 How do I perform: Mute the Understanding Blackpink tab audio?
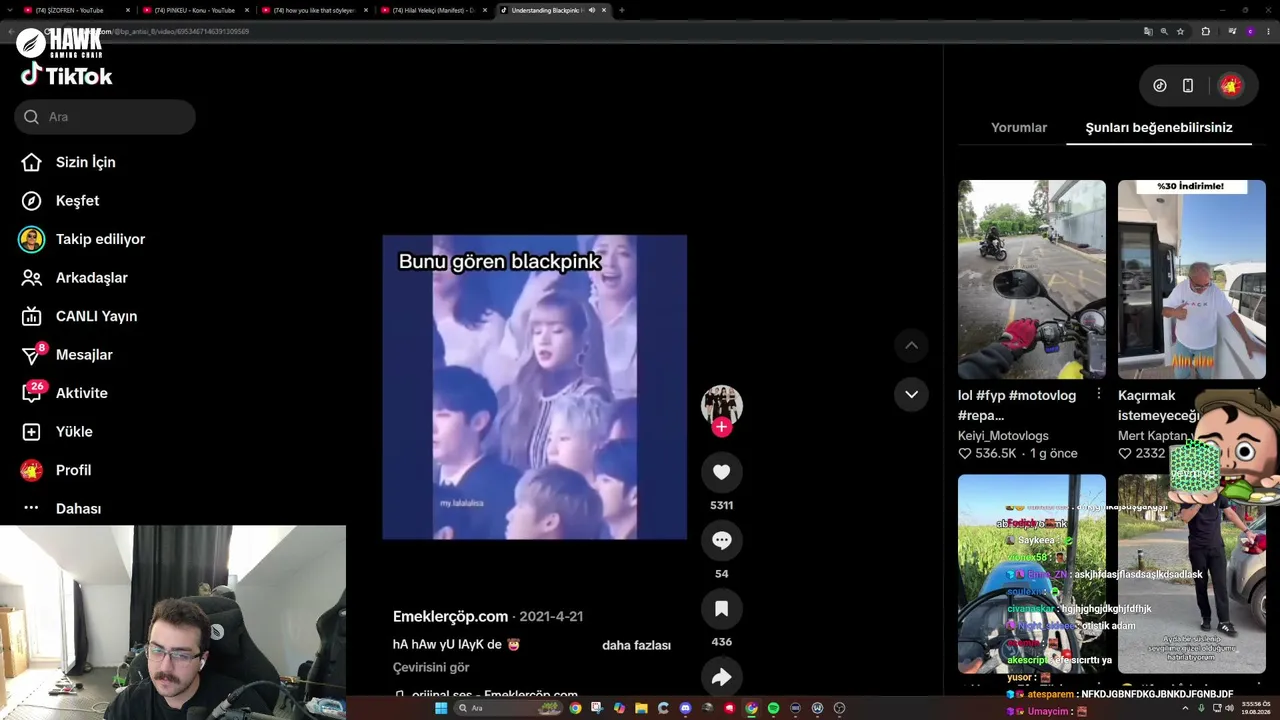pos(592,10)
